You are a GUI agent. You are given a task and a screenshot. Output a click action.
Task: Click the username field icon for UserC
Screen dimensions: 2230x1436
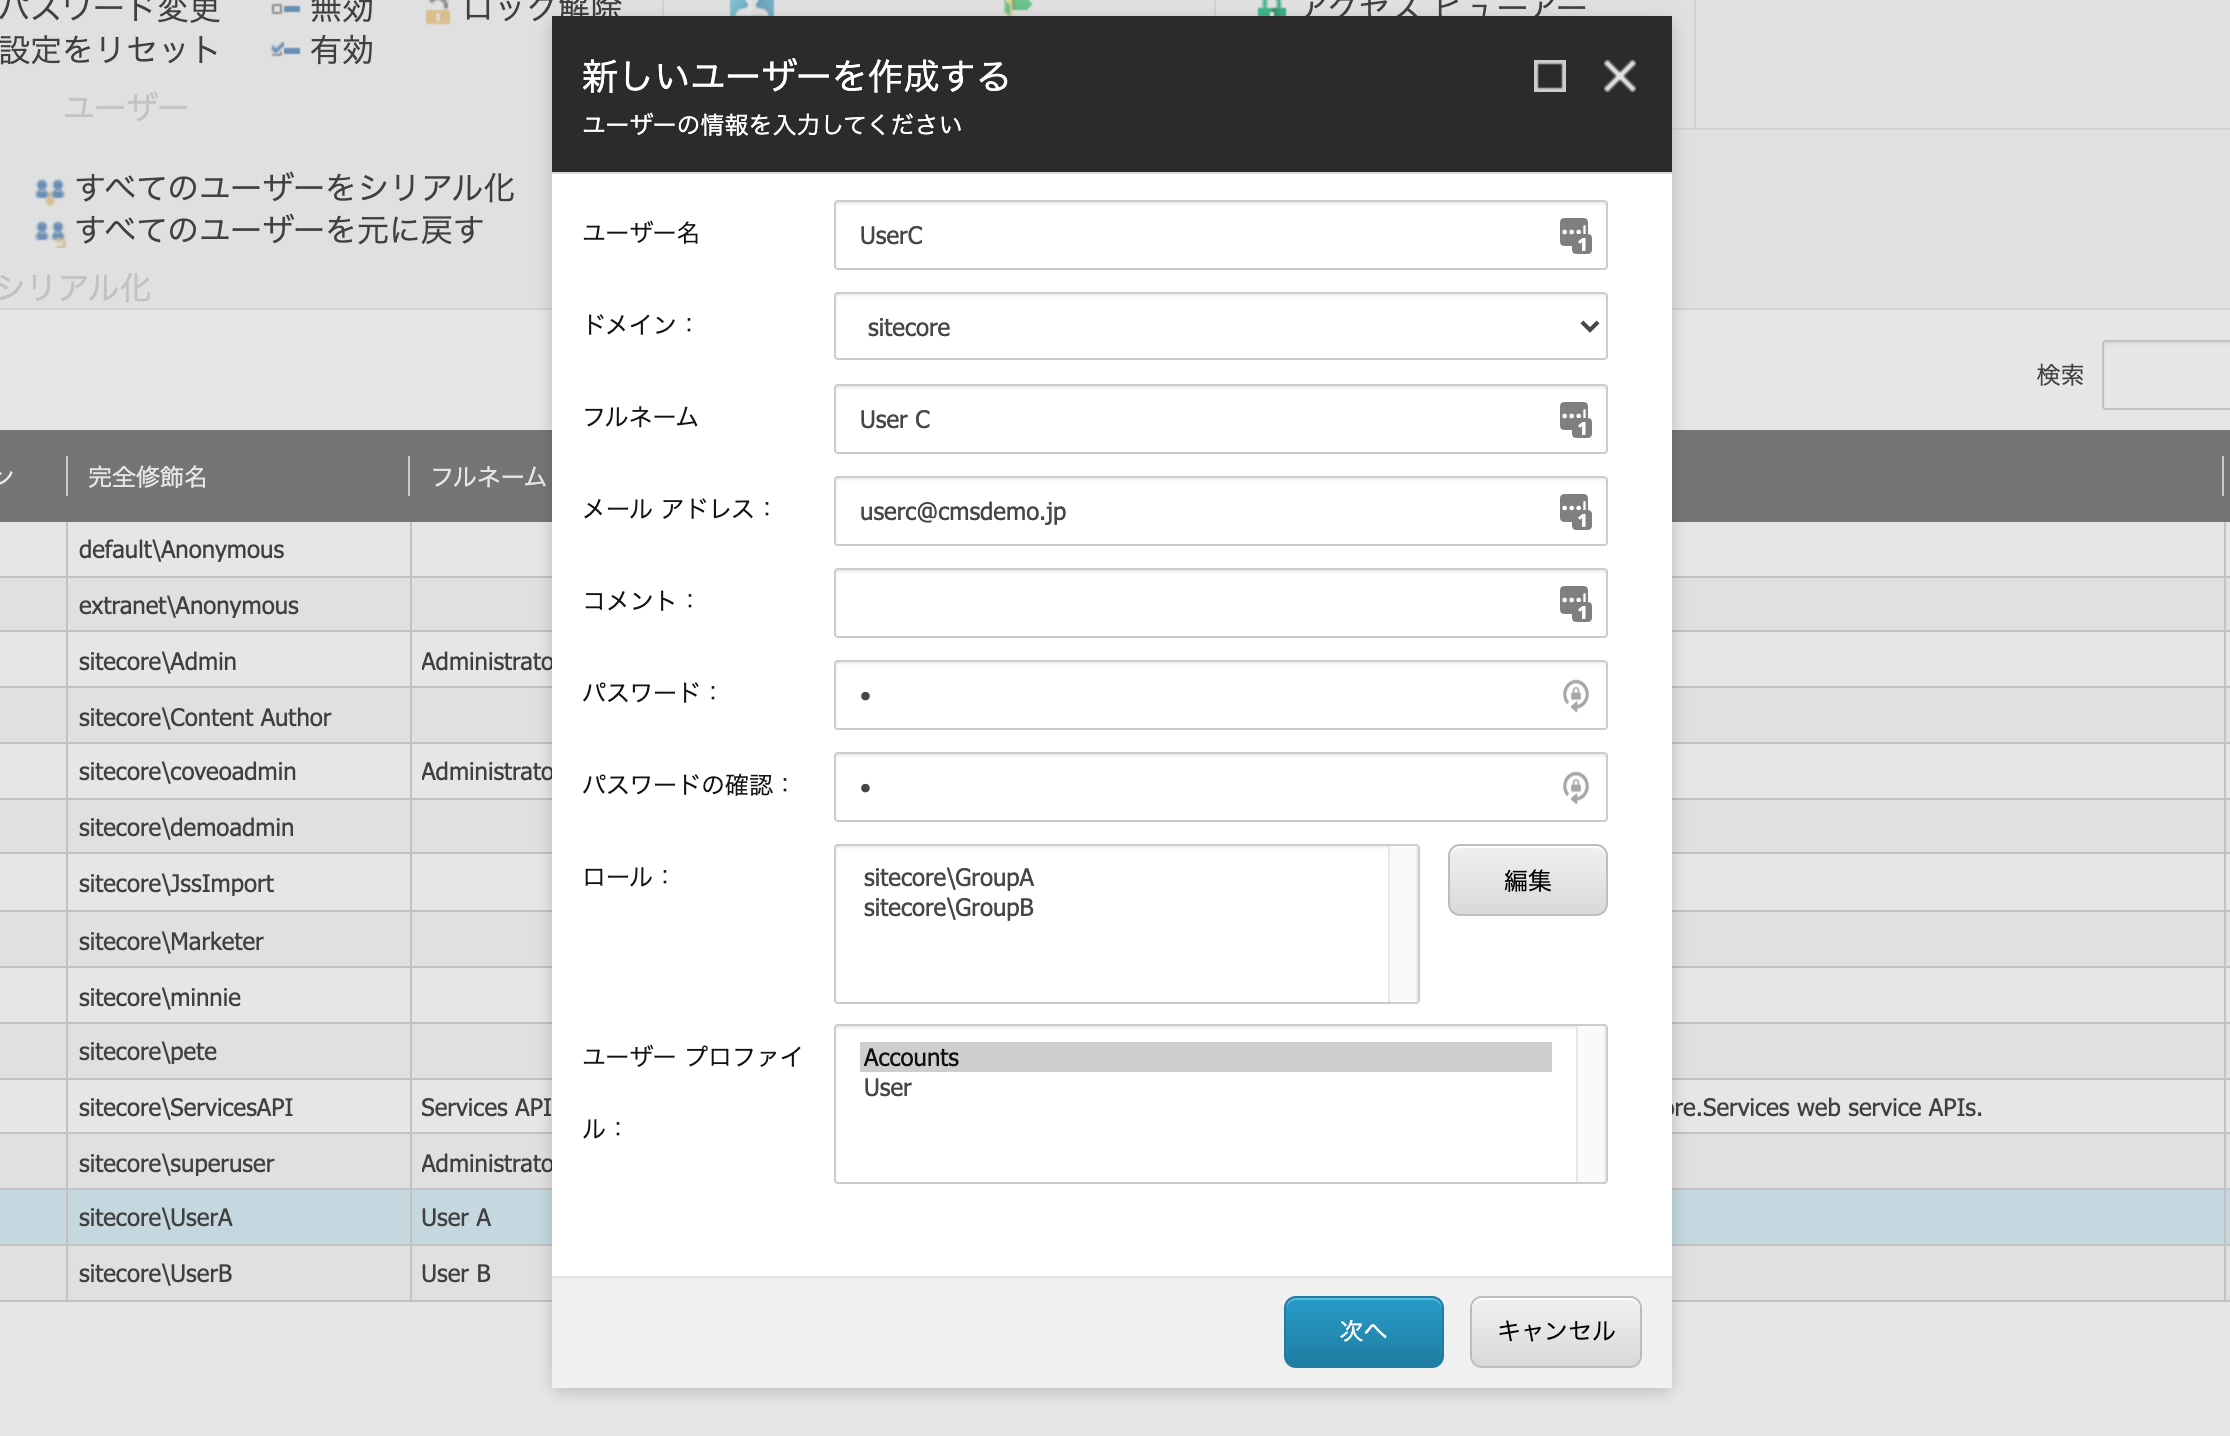tap(1572, 233)
